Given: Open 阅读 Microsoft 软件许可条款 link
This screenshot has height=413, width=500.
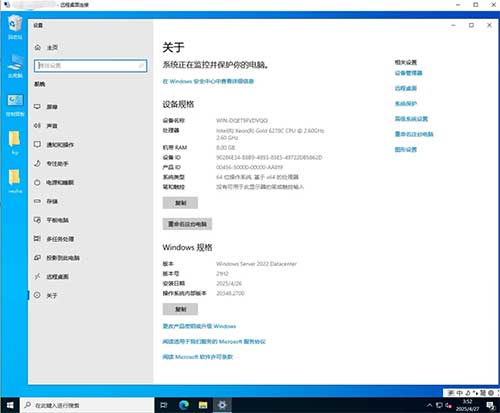Looking at the screenshot, I should coord(198,357).
